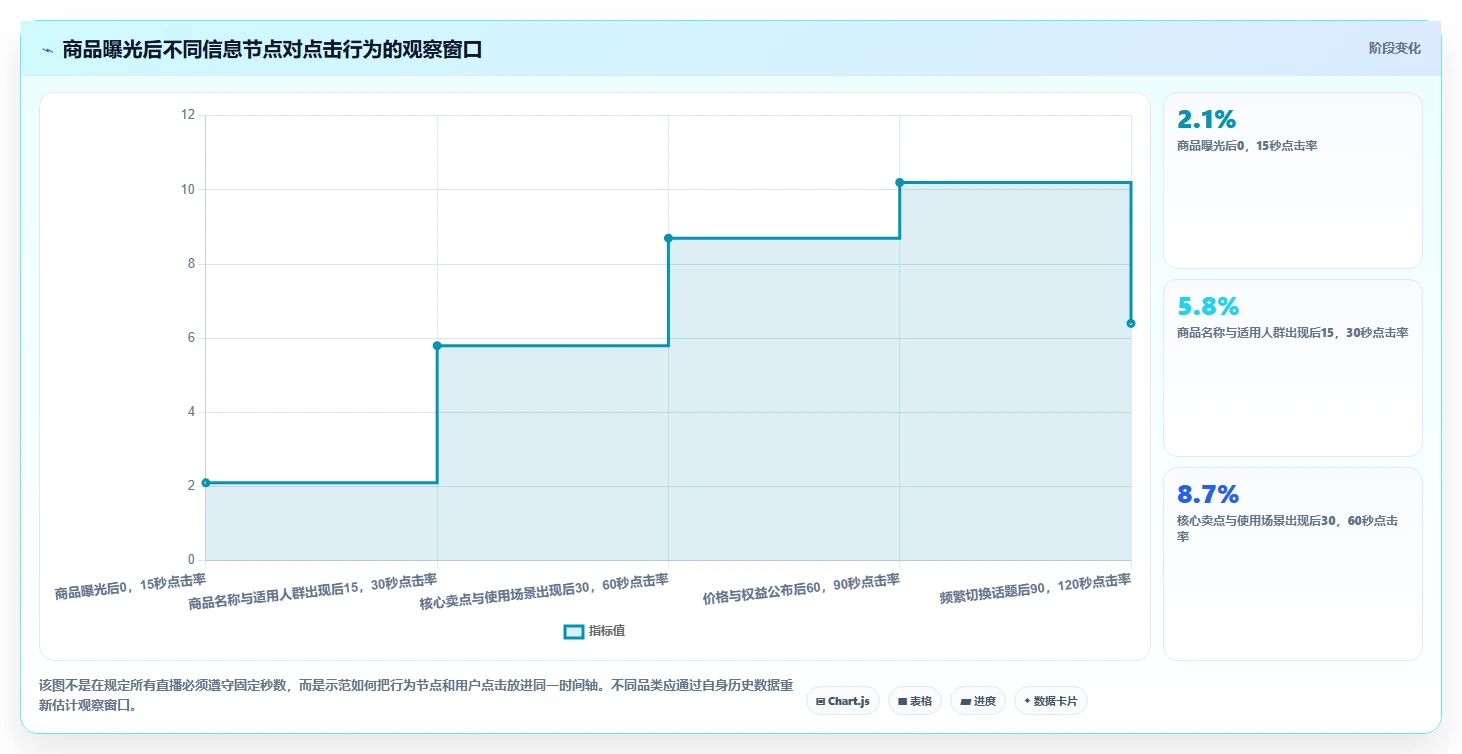
Task: Click the footnote paragraph starting 该图不是在规定
Action: (x=416, y=695)
